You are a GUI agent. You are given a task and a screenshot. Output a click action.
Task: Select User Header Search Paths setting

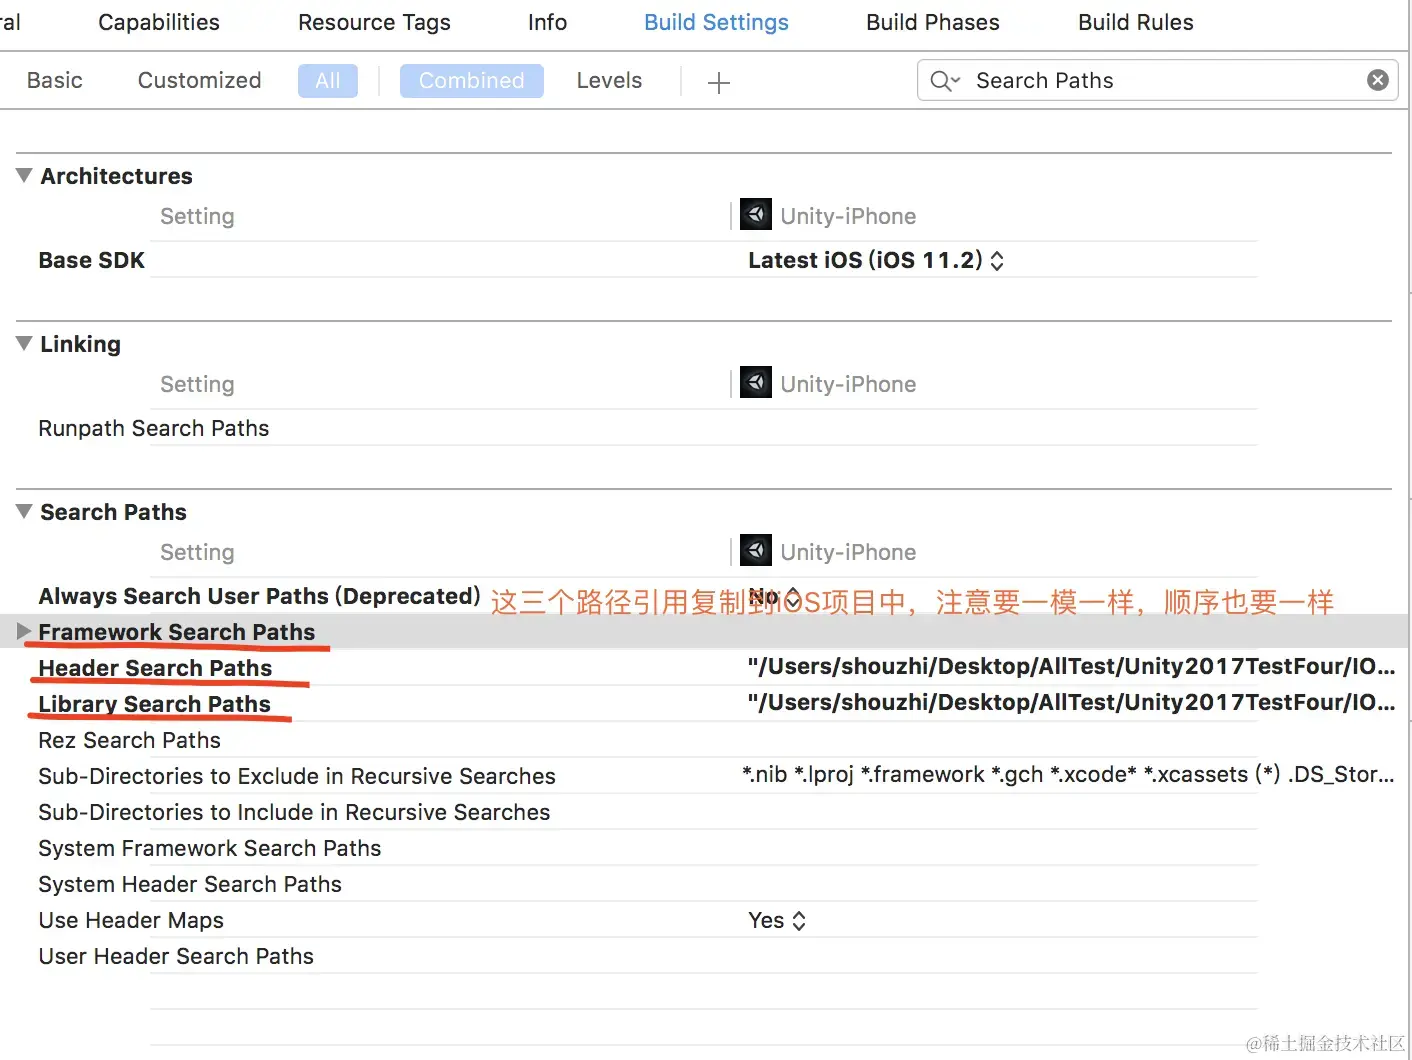[176, 956]
